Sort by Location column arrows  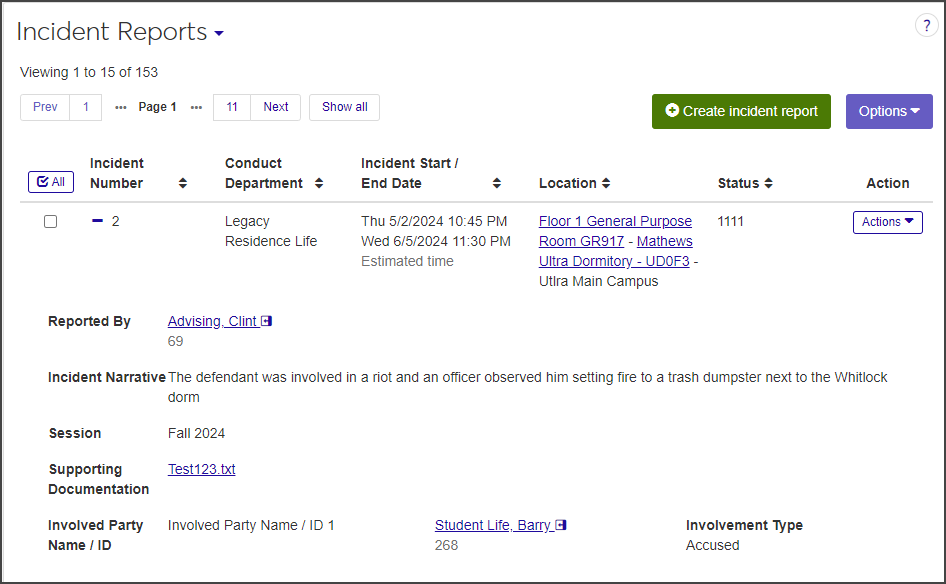[x=606, y=184]
